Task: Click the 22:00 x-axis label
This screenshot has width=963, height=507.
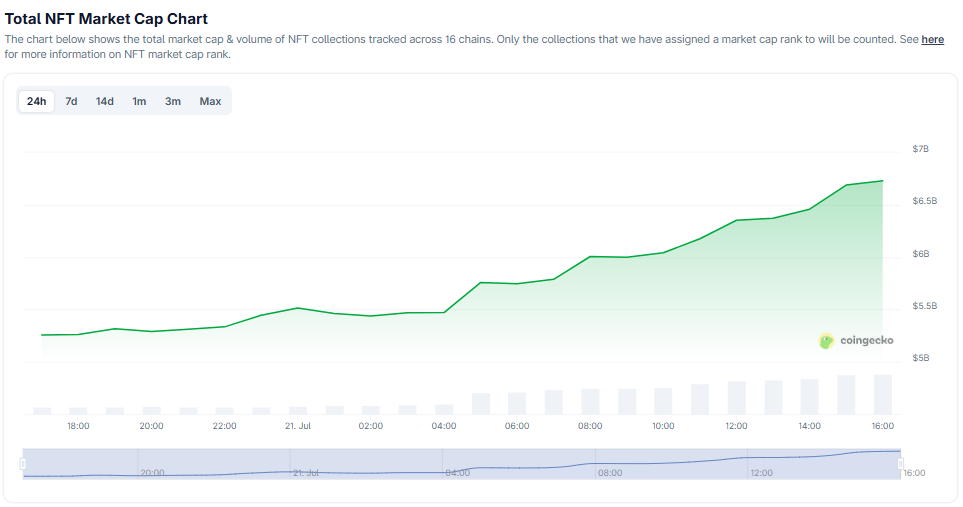Action: (224, 426)
